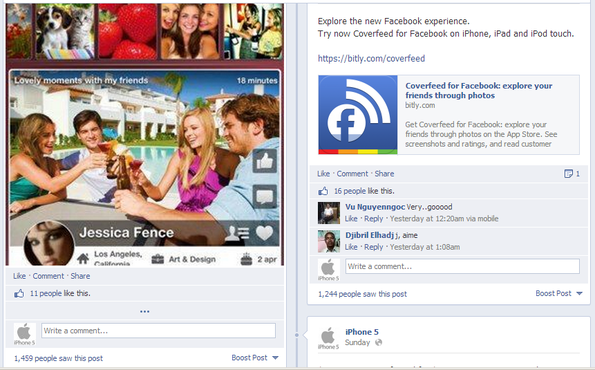This screenshot has height=370, width=595.
Task: Click timestamp Yesterday at 12:20am via mobile
Action: tap(444, 219)
